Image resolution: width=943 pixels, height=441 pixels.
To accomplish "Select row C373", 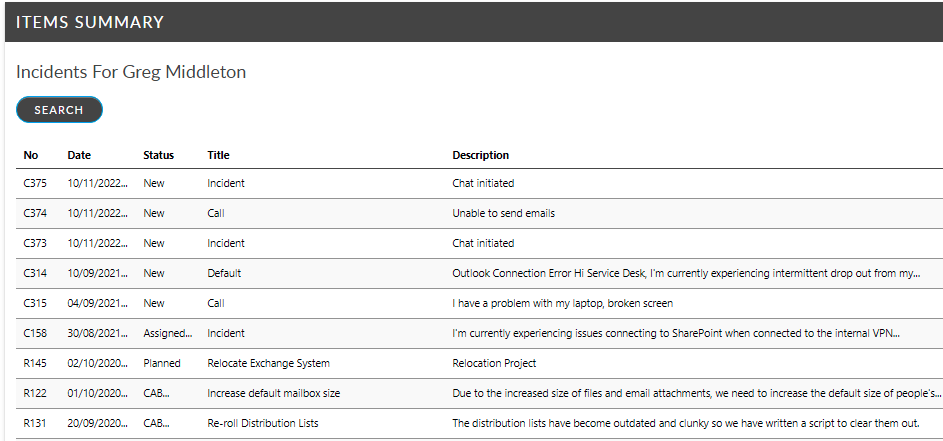I will click(35, 244).
